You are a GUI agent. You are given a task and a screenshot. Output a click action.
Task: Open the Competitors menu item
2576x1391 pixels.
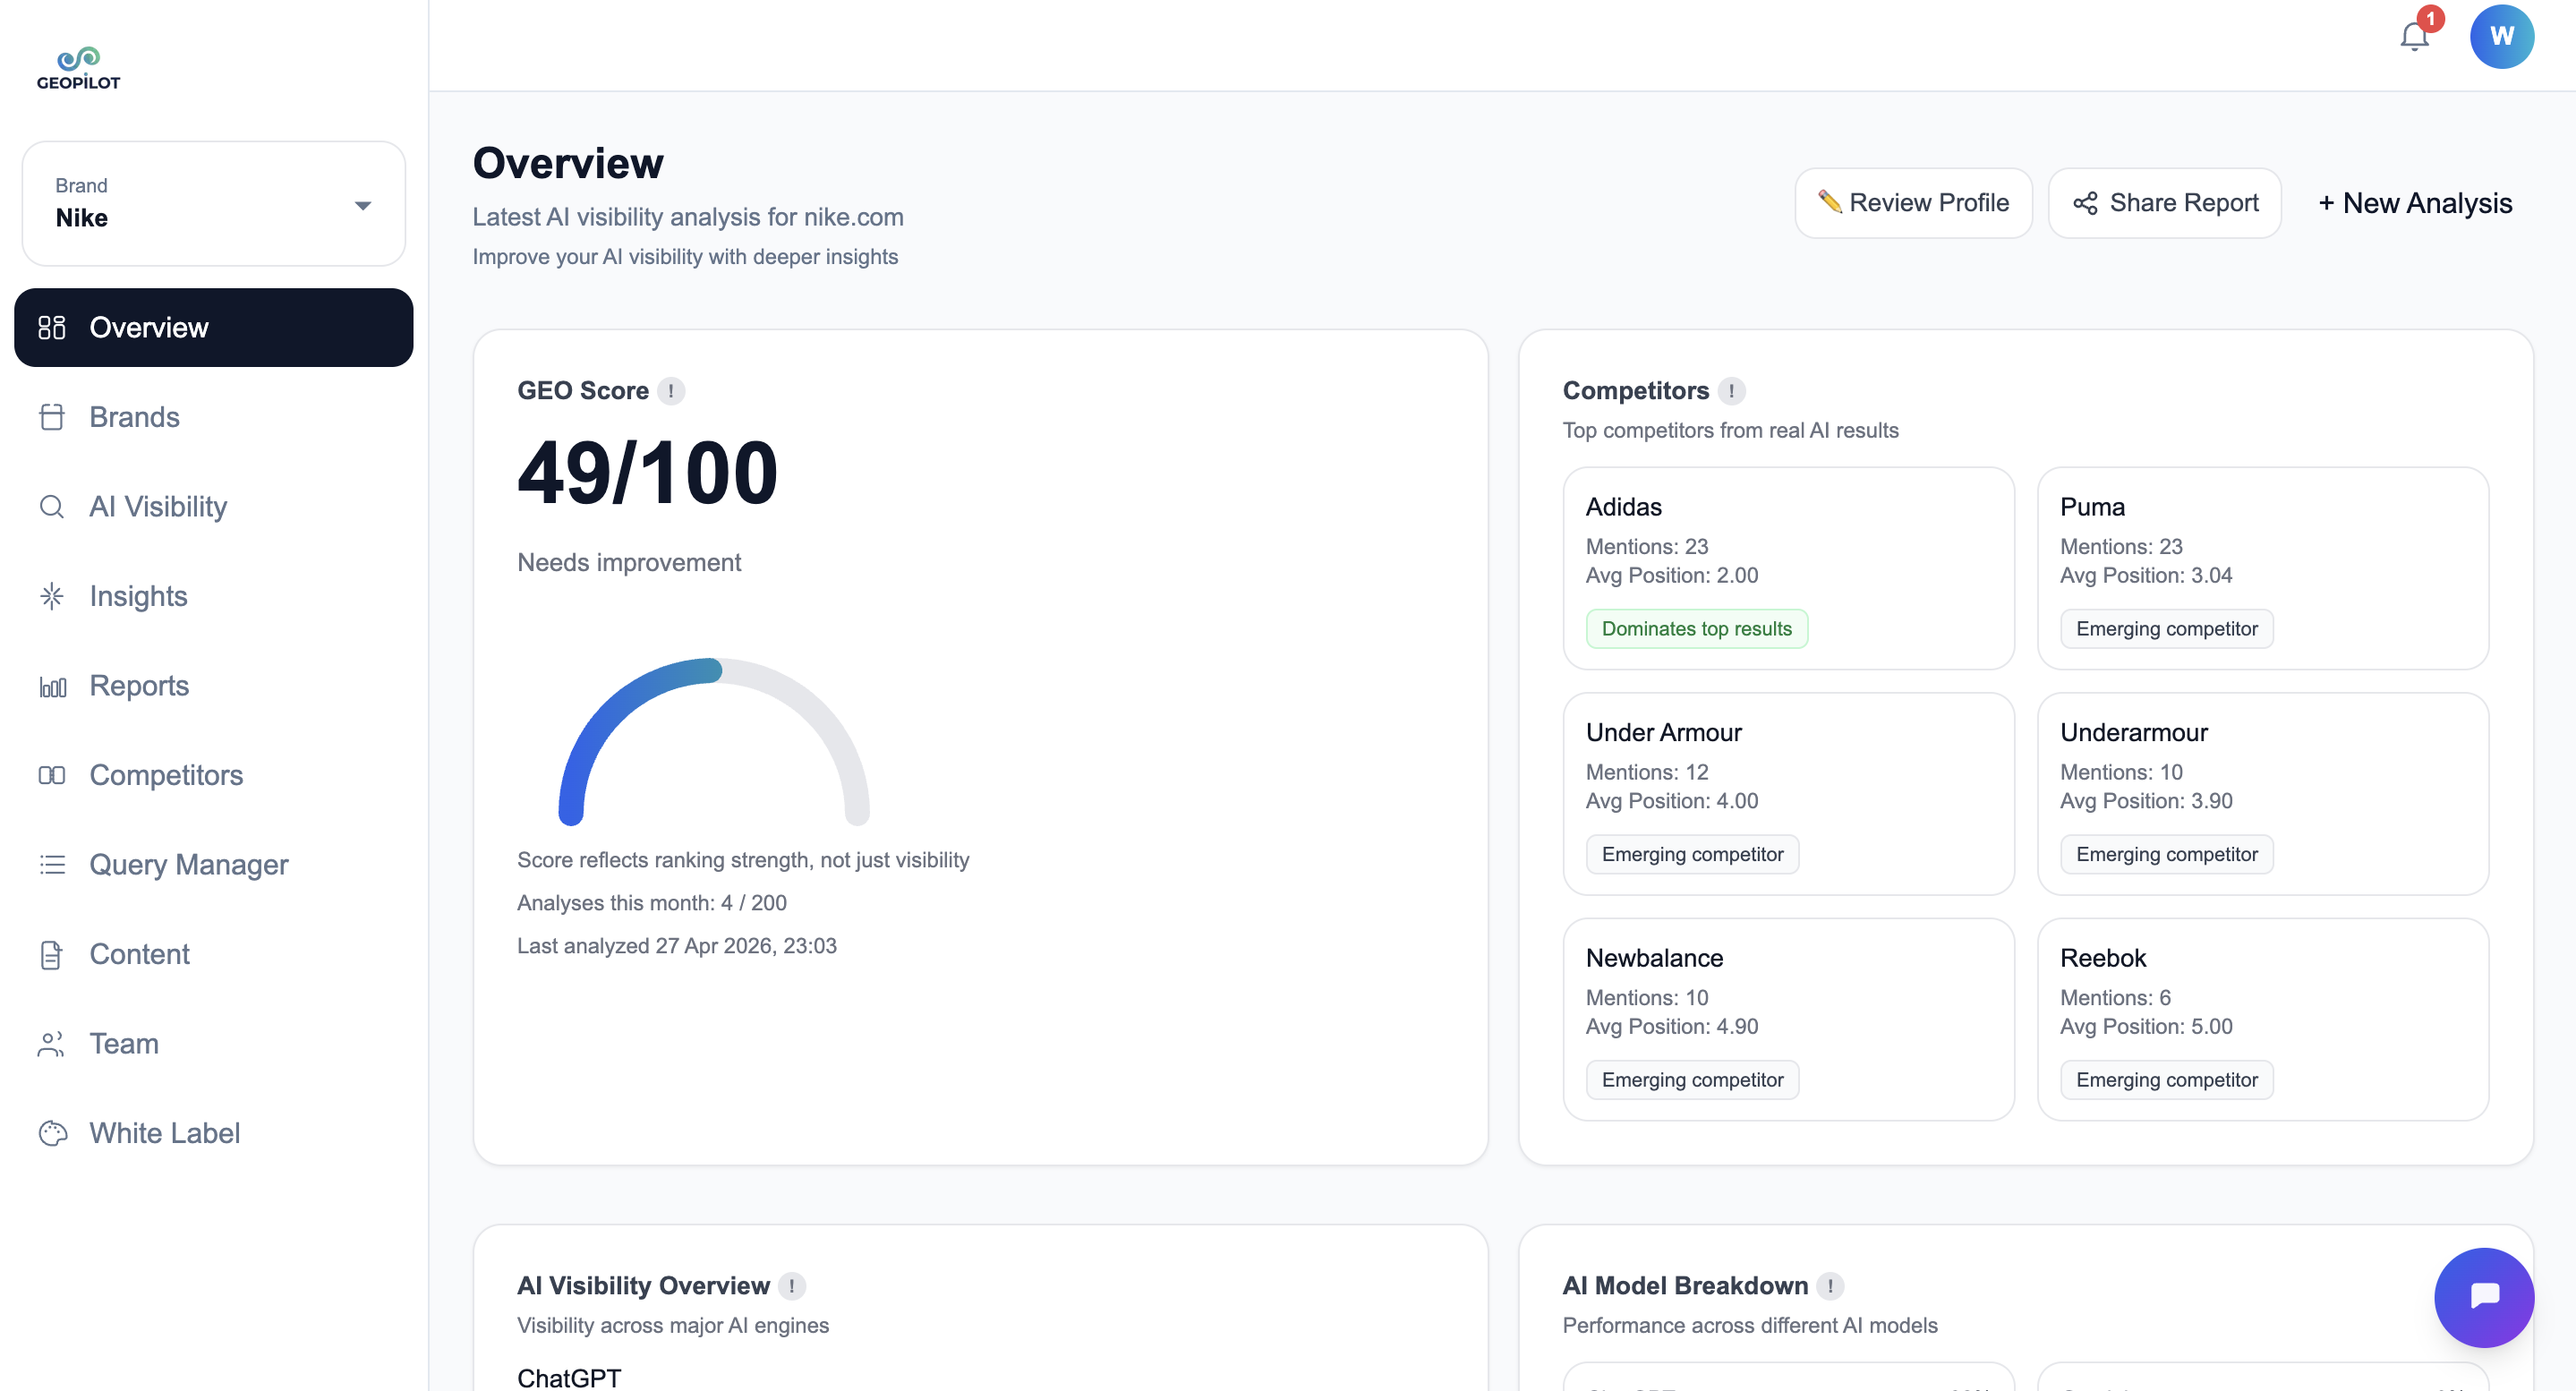(214, 775)
